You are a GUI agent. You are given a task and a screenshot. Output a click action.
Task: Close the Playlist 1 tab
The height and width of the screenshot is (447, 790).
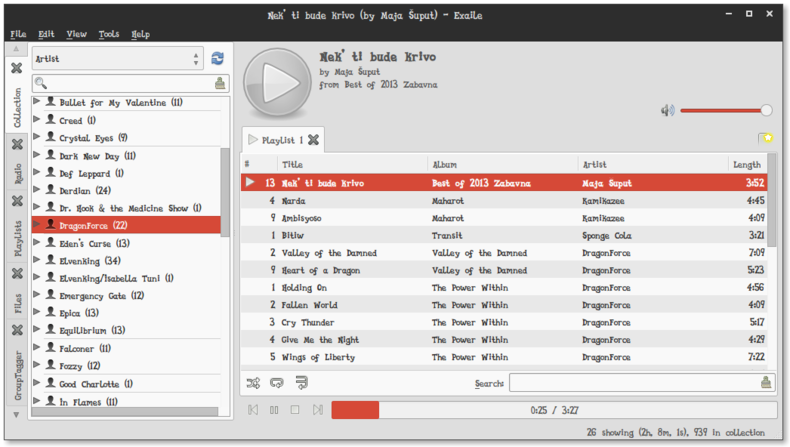pyautogui.click(x=313, y=140)
